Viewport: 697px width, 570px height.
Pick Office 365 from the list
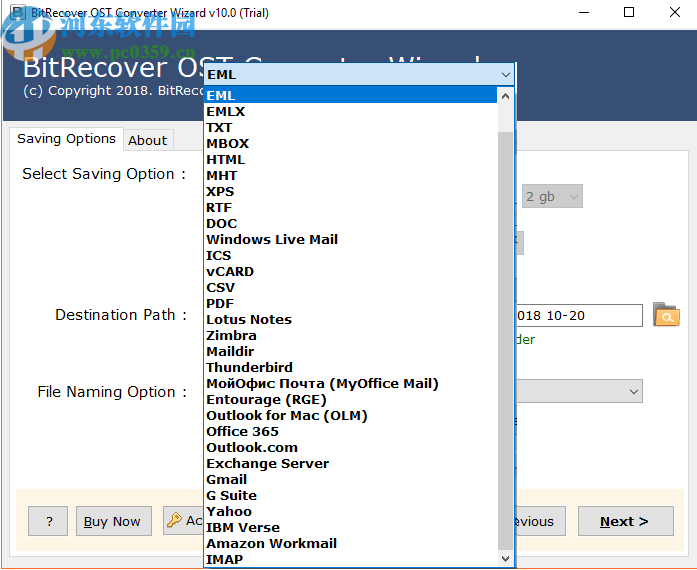[350, 431]
